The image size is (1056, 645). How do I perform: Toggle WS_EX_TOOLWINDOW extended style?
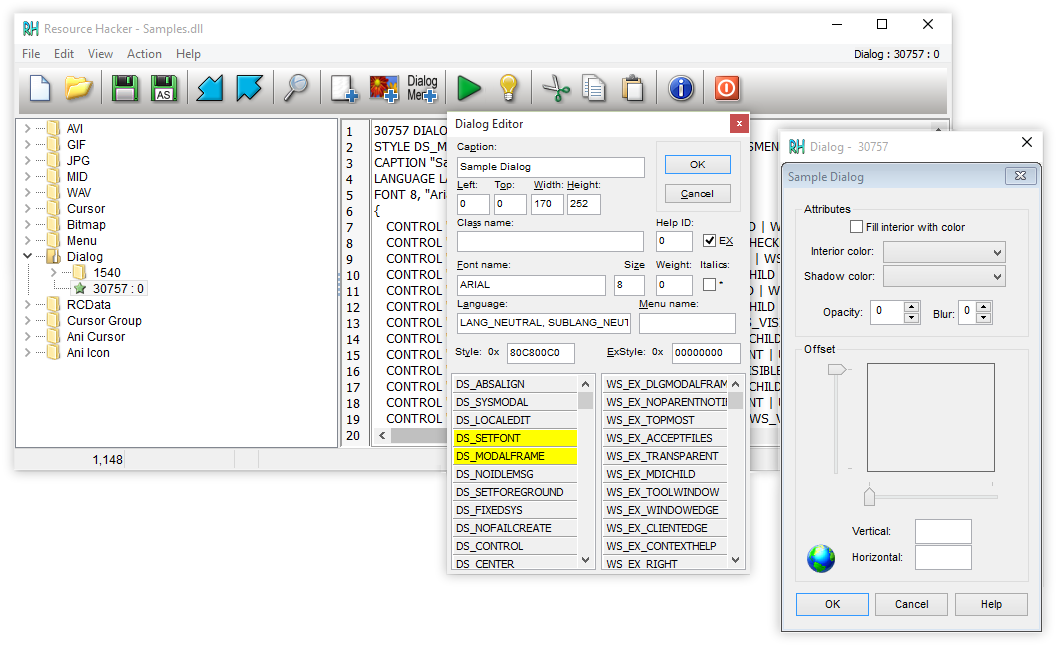click(x=665, y=492)
